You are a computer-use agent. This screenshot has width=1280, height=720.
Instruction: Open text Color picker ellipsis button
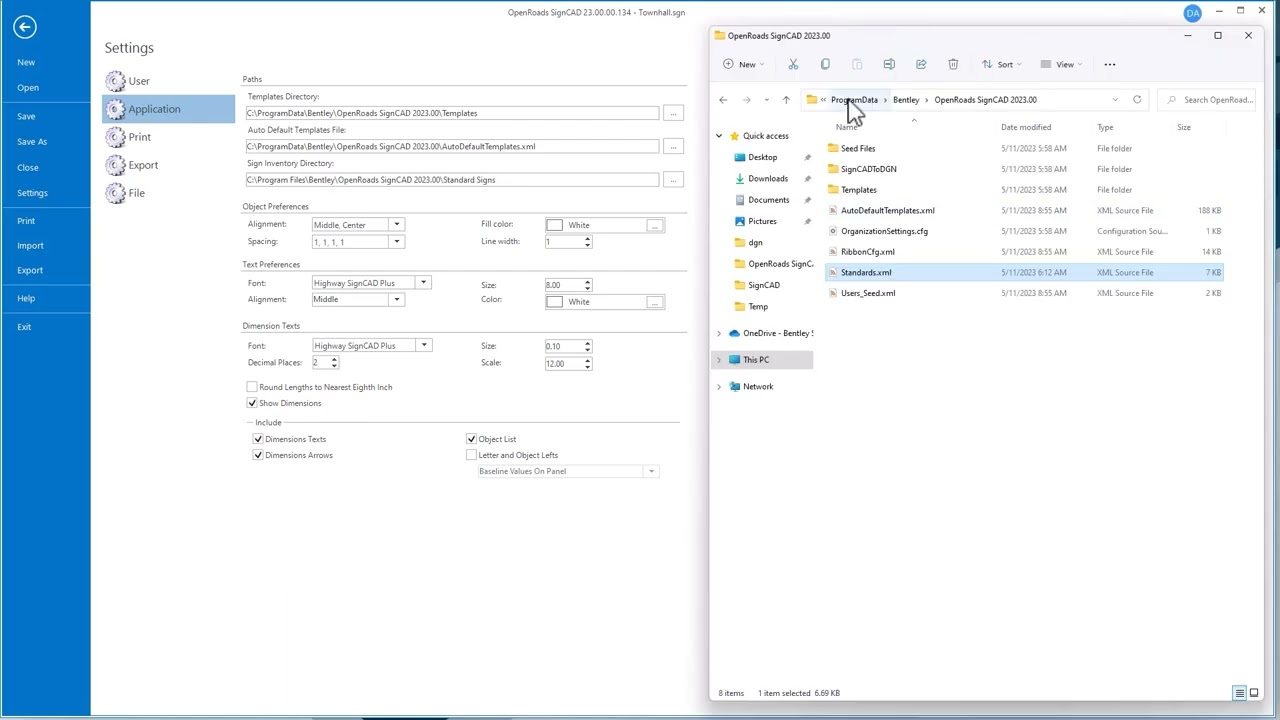654,302
